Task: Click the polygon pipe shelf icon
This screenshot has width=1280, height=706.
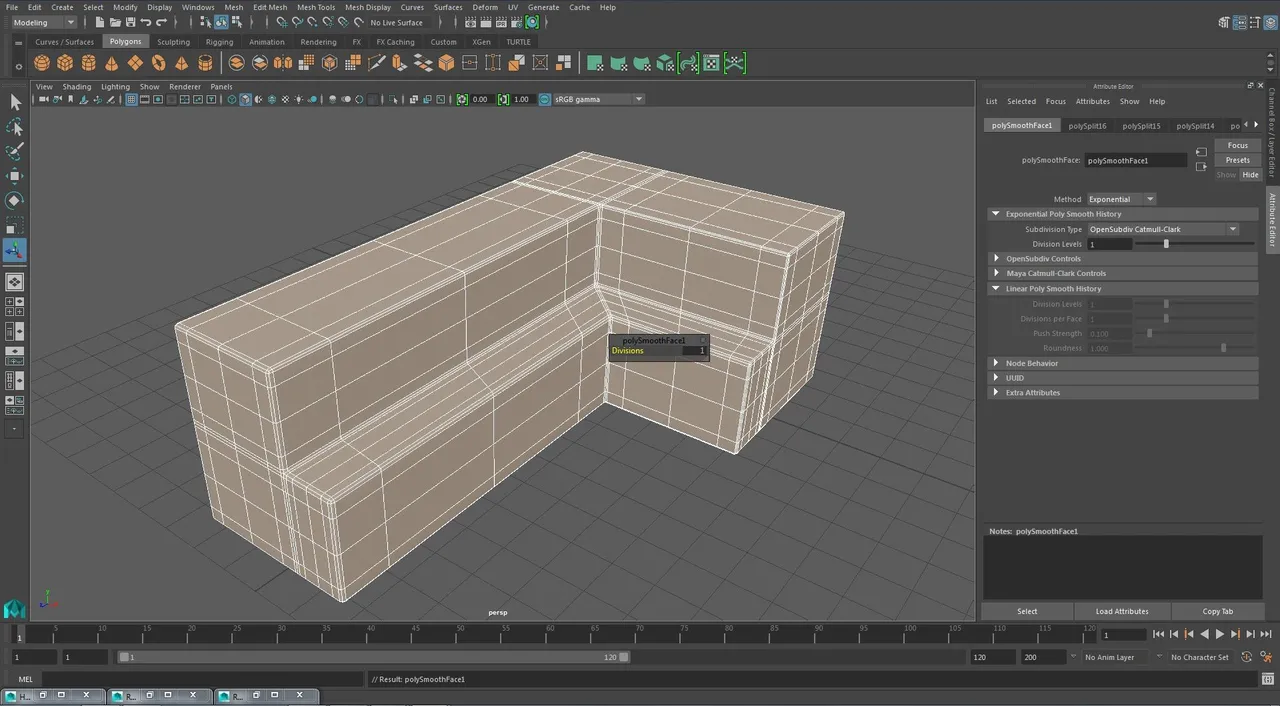Action: point(205,63)
